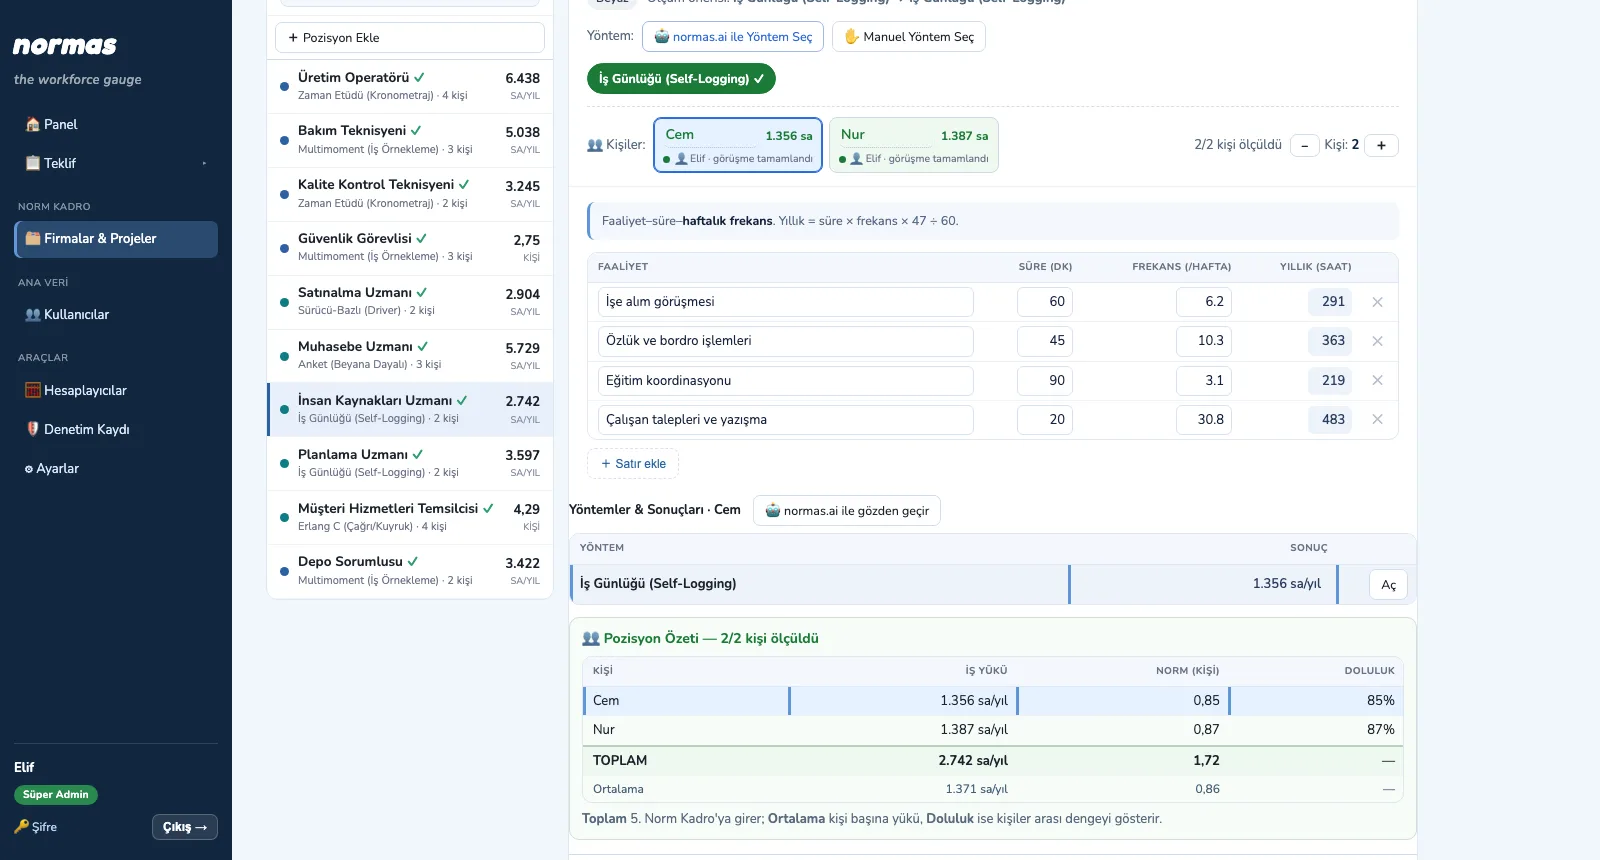The image size is (1600, 860).
Task: Click the Cem row in Pozisyon Özeti
Action: 993,701
